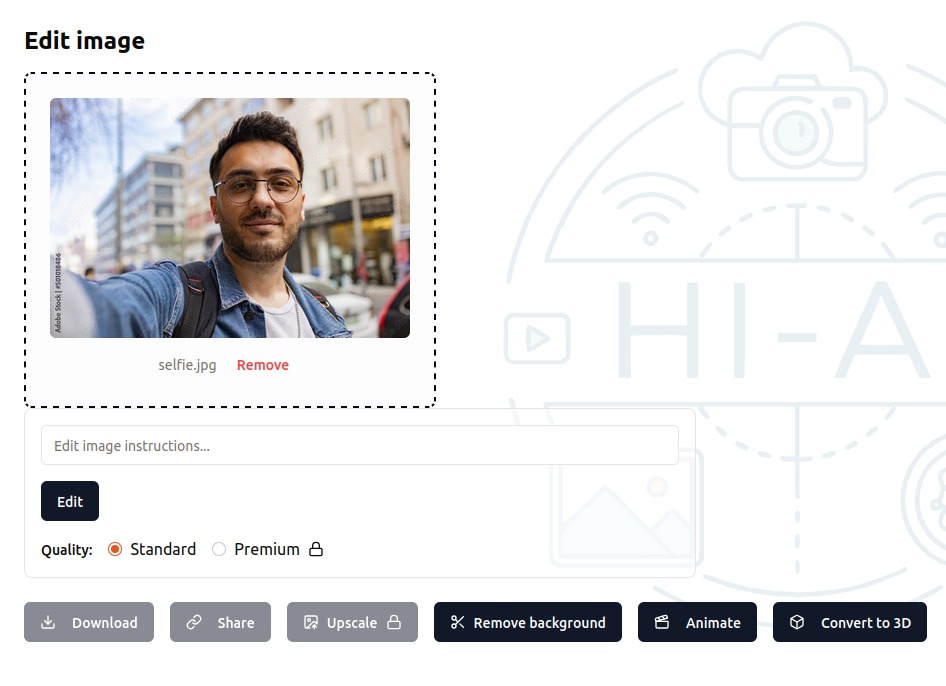Click the Remove background button label

[539, 622]
